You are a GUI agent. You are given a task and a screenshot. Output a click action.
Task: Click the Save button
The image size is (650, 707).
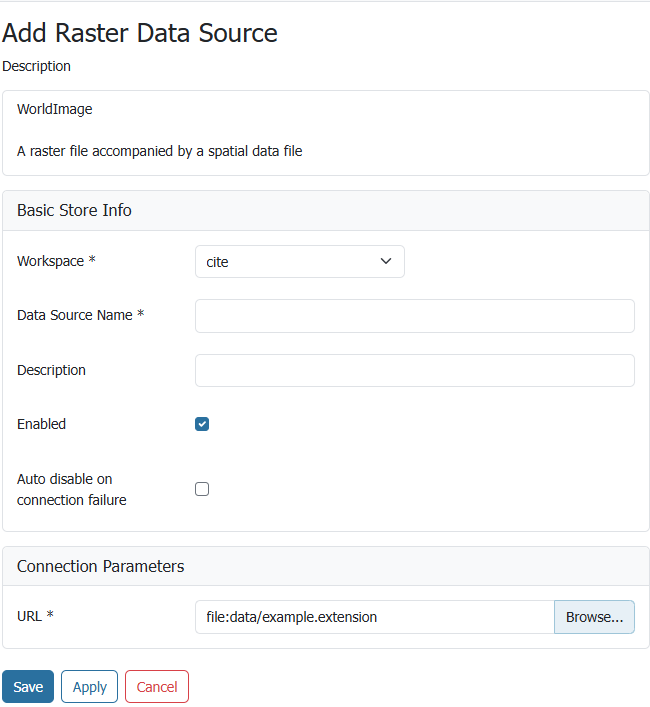click(28, 687)
